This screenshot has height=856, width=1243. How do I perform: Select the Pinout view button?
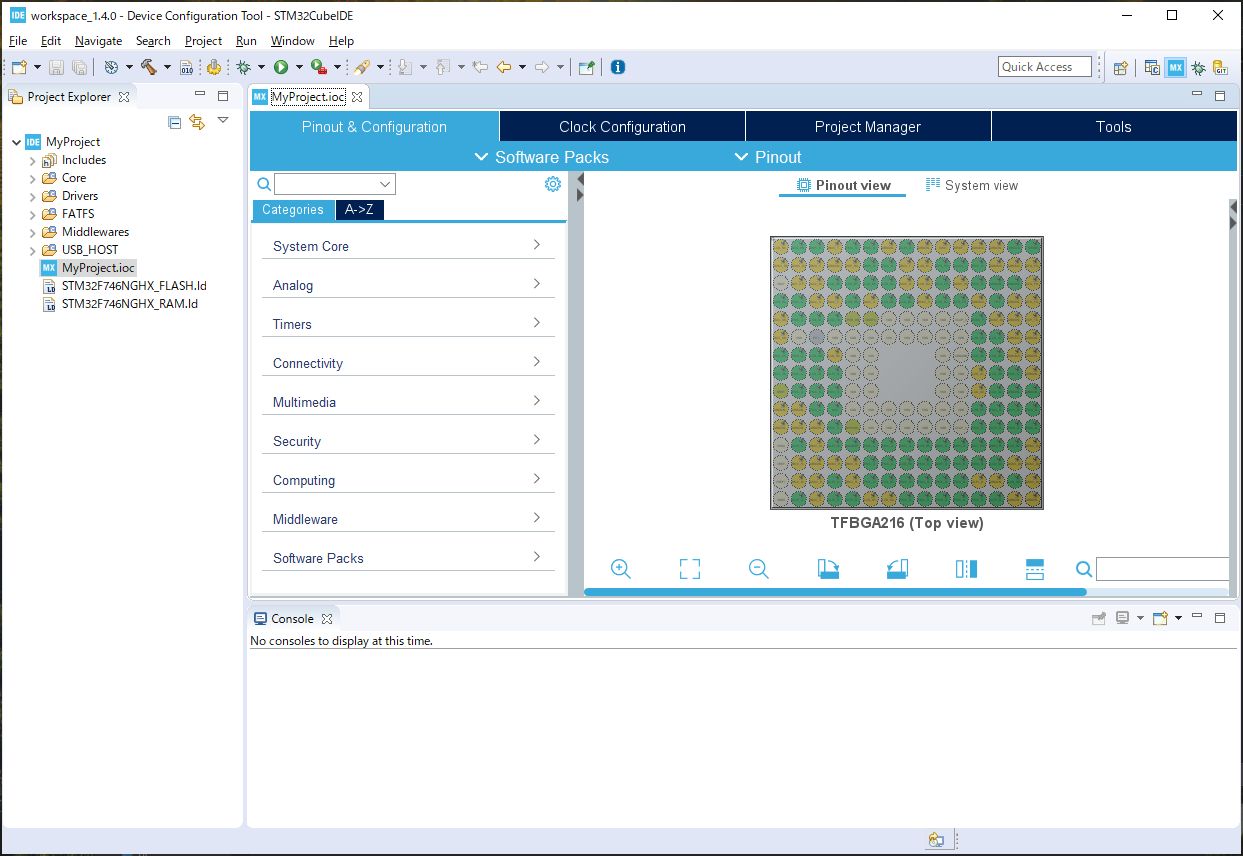click(843, 185)
